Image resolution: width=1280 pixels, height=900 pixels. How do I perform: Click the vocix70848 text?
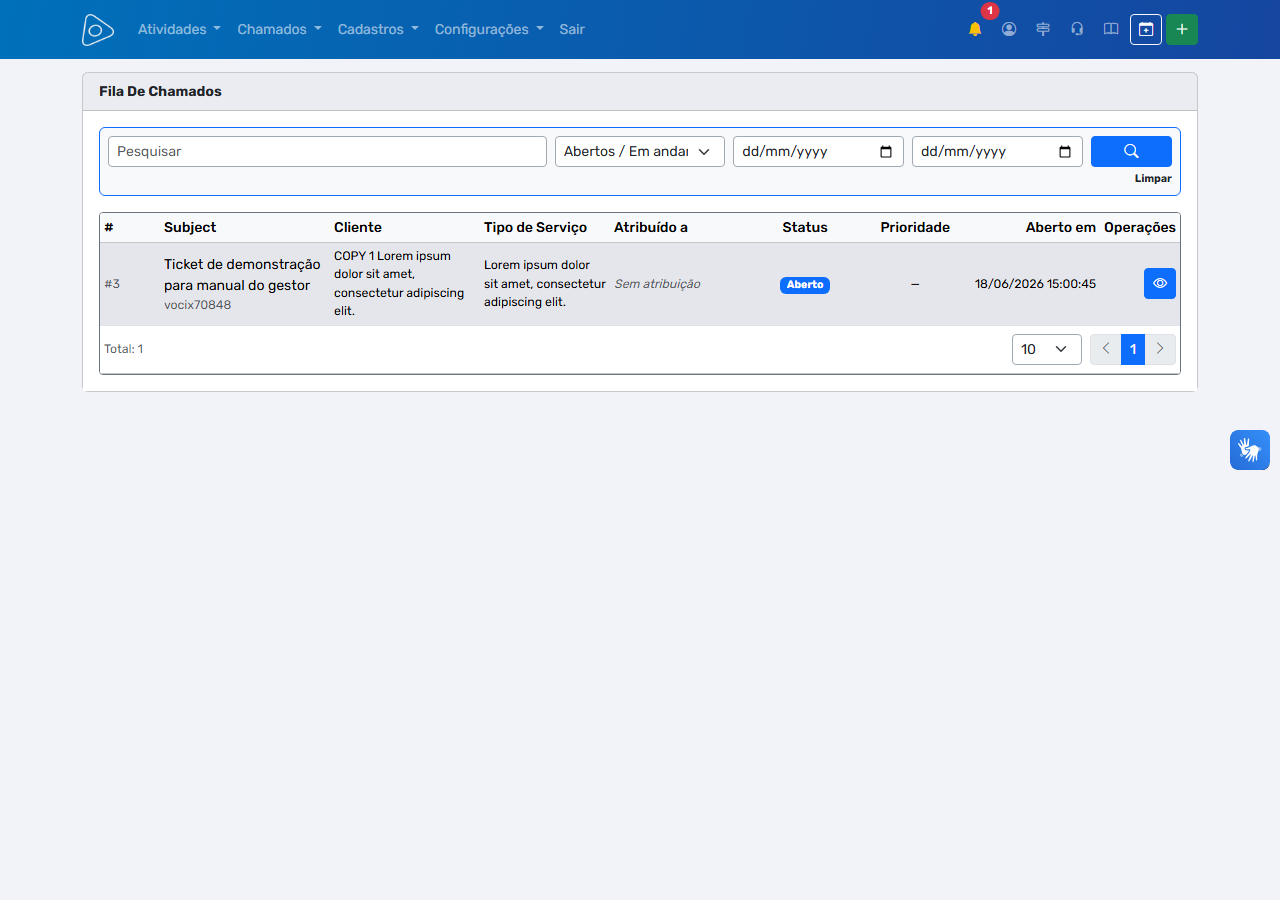coord(197,305)
